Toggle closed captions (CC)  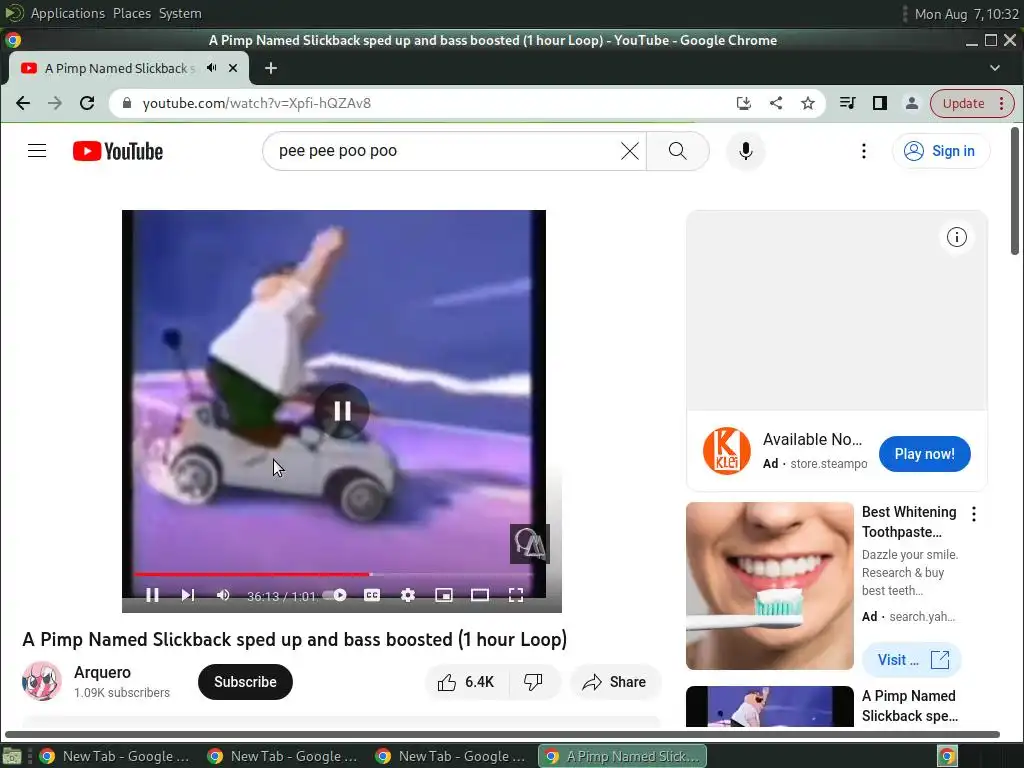click(x=372, y=595)
